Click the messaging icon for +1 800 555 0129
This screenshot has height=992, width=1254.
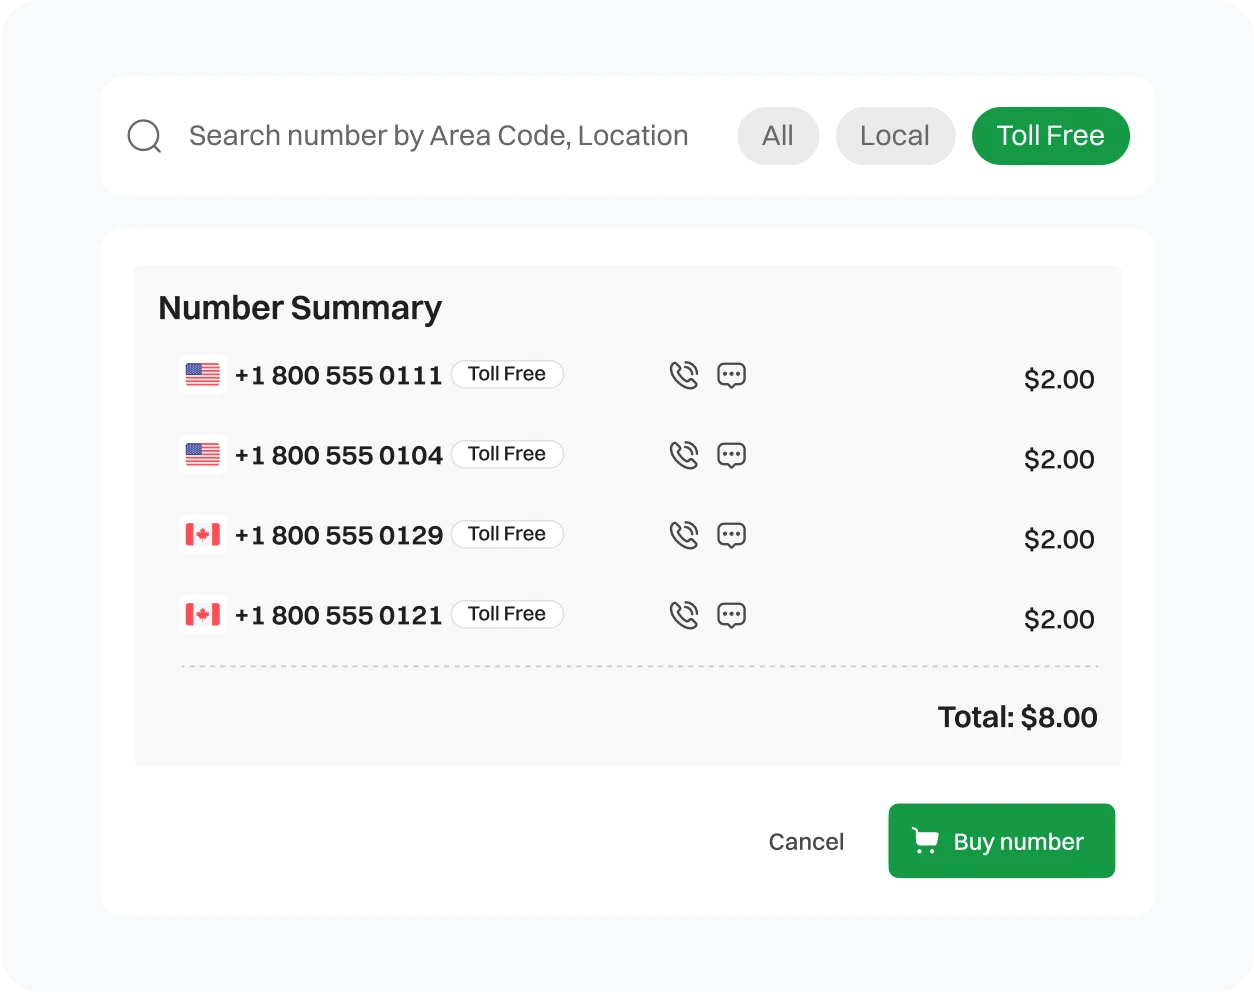(x=731, y=534)
